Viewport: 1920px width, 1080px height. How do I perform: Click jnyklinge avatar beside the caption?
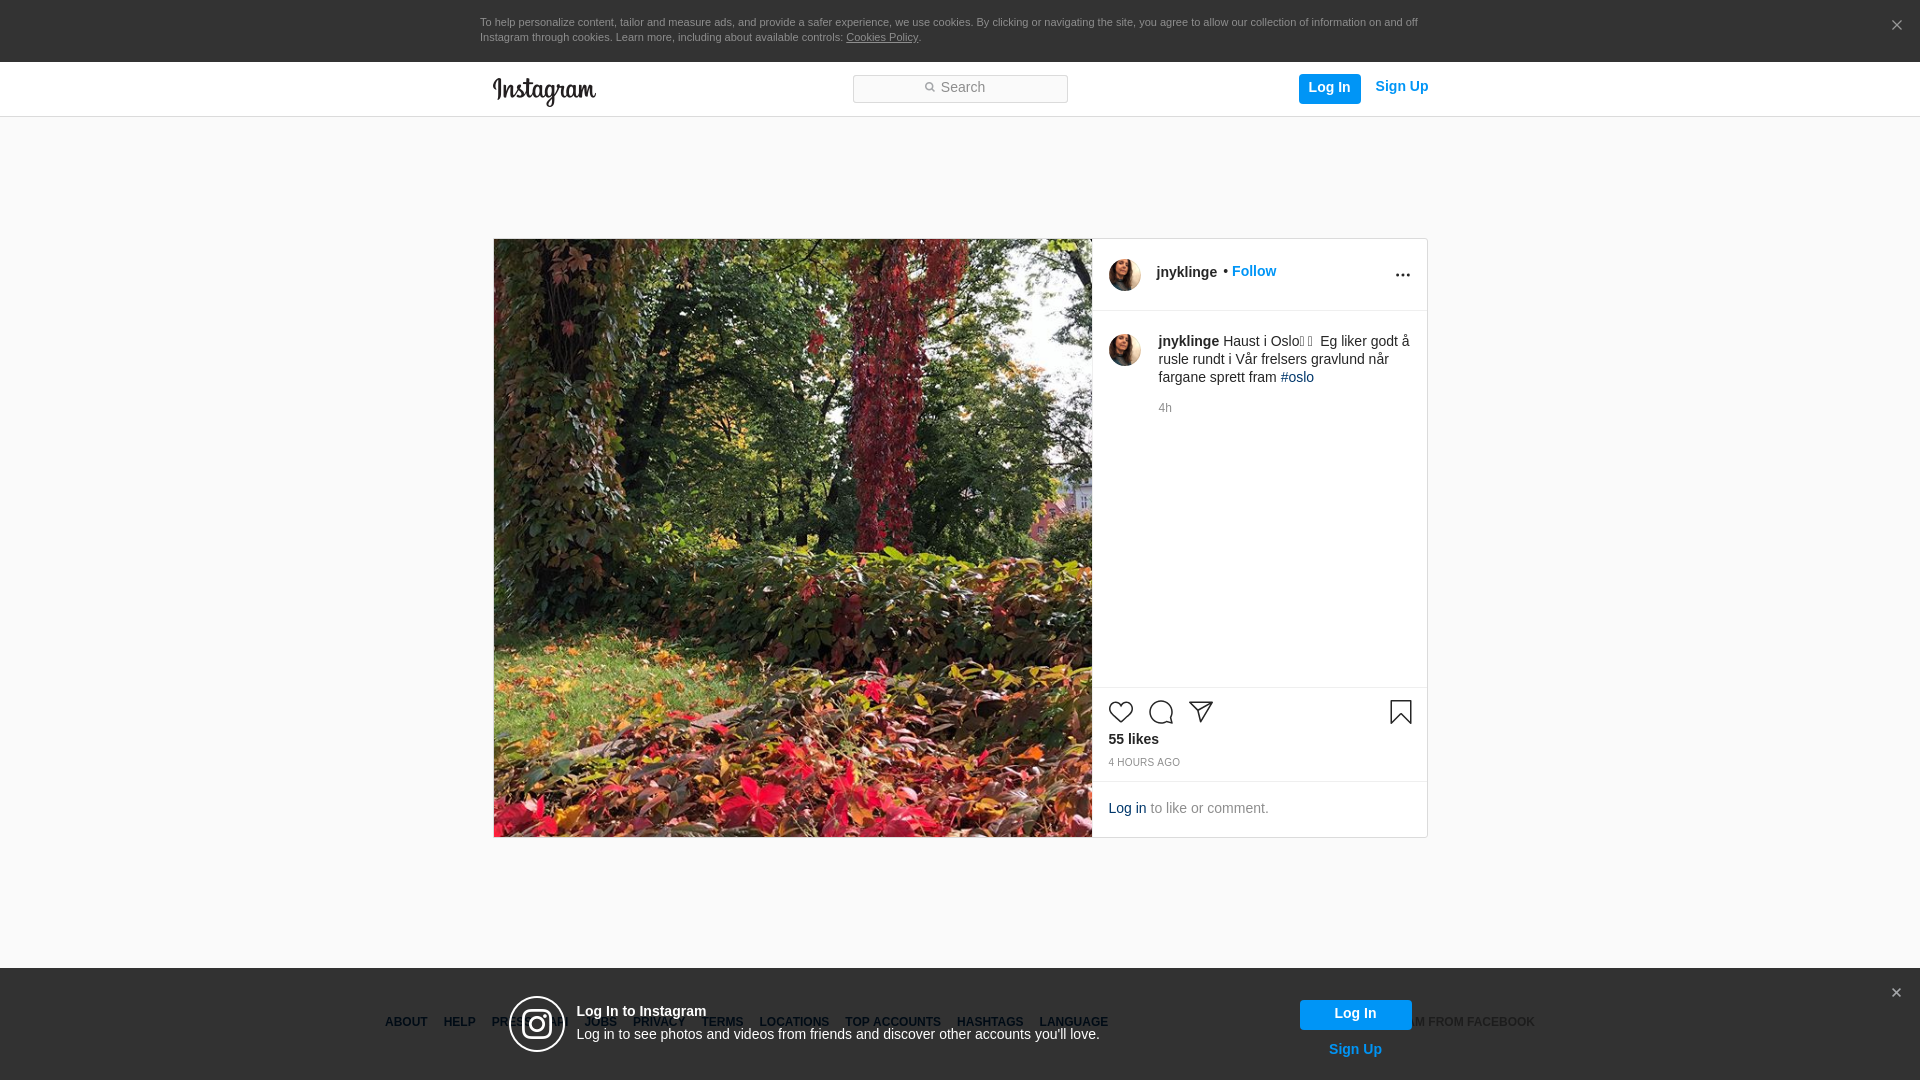click(1124, 350)
